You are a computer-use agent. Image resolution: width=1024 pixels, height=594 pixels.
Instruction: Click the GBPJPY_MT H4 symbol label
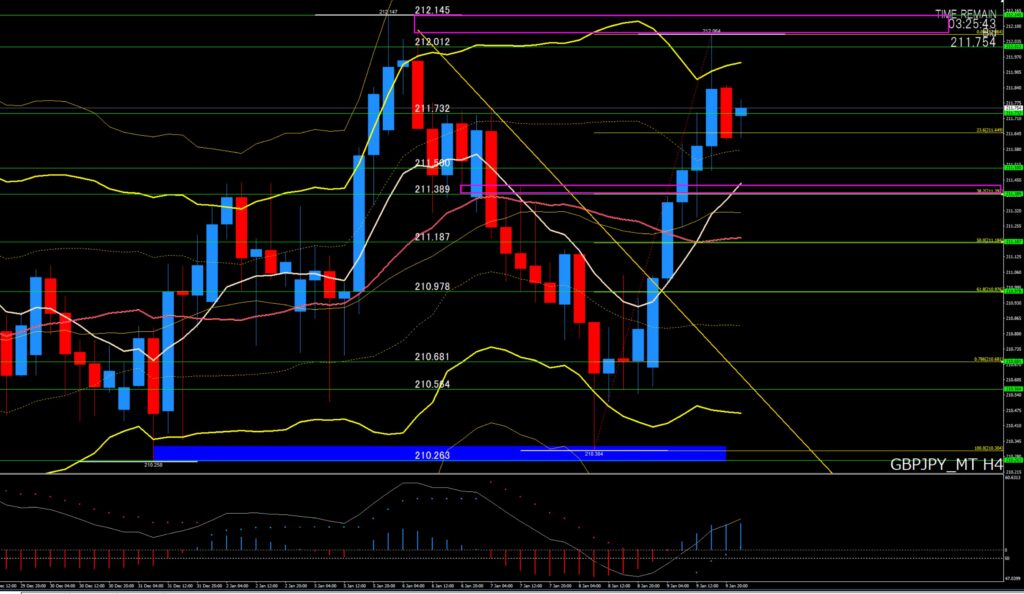point(945,465)
